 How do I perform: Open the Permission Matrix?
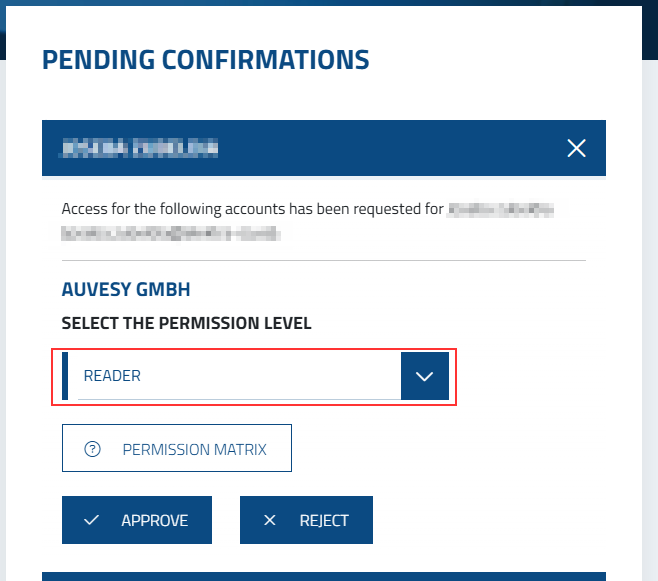(x=177, y=449)
